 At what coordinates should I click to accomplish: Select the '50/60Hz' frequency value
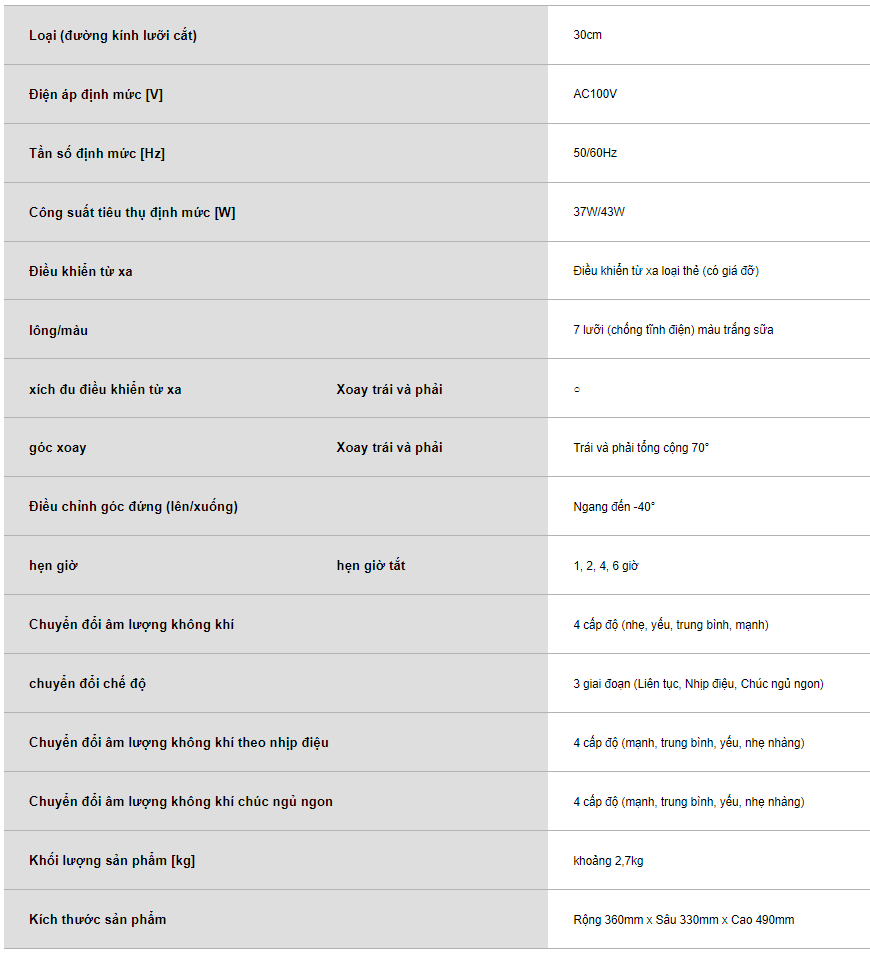coord(594,152)
